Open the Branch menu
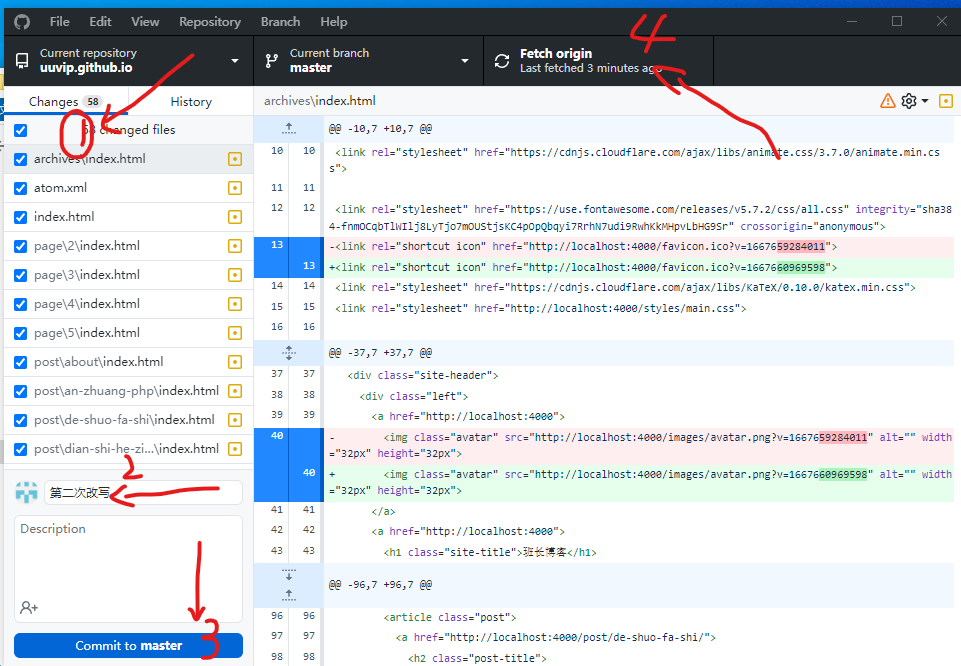Screen dimensions: 961x666 point(281,22)
